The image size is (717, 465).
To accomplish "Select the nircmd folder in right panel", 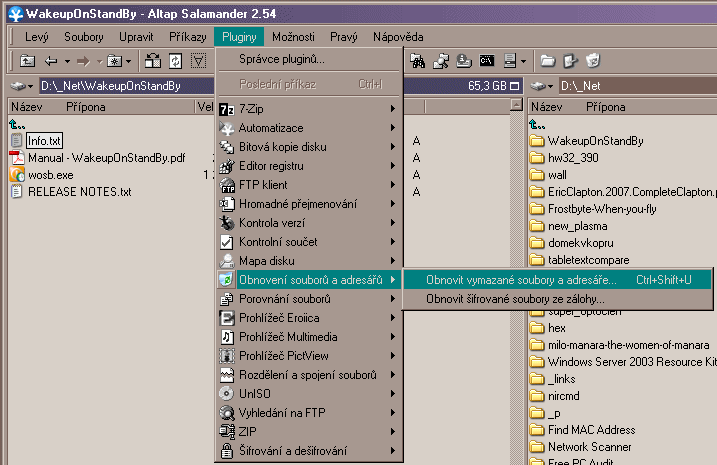I will click(x=563, y=396).
